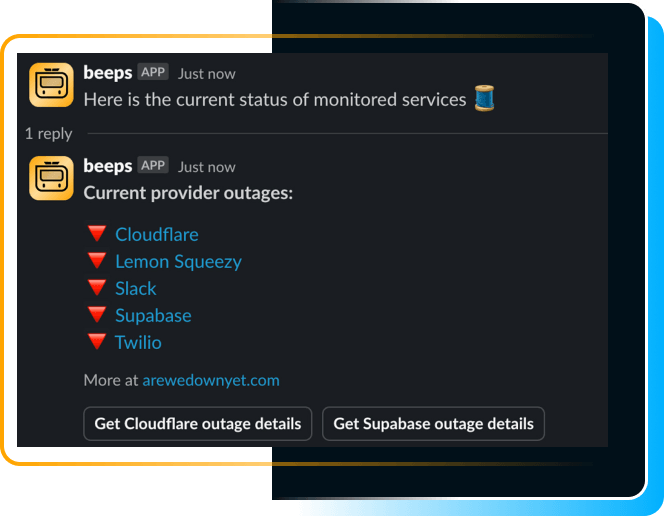Click the red triangle beside Twilio
664x516 pixels.
(97, 342)
